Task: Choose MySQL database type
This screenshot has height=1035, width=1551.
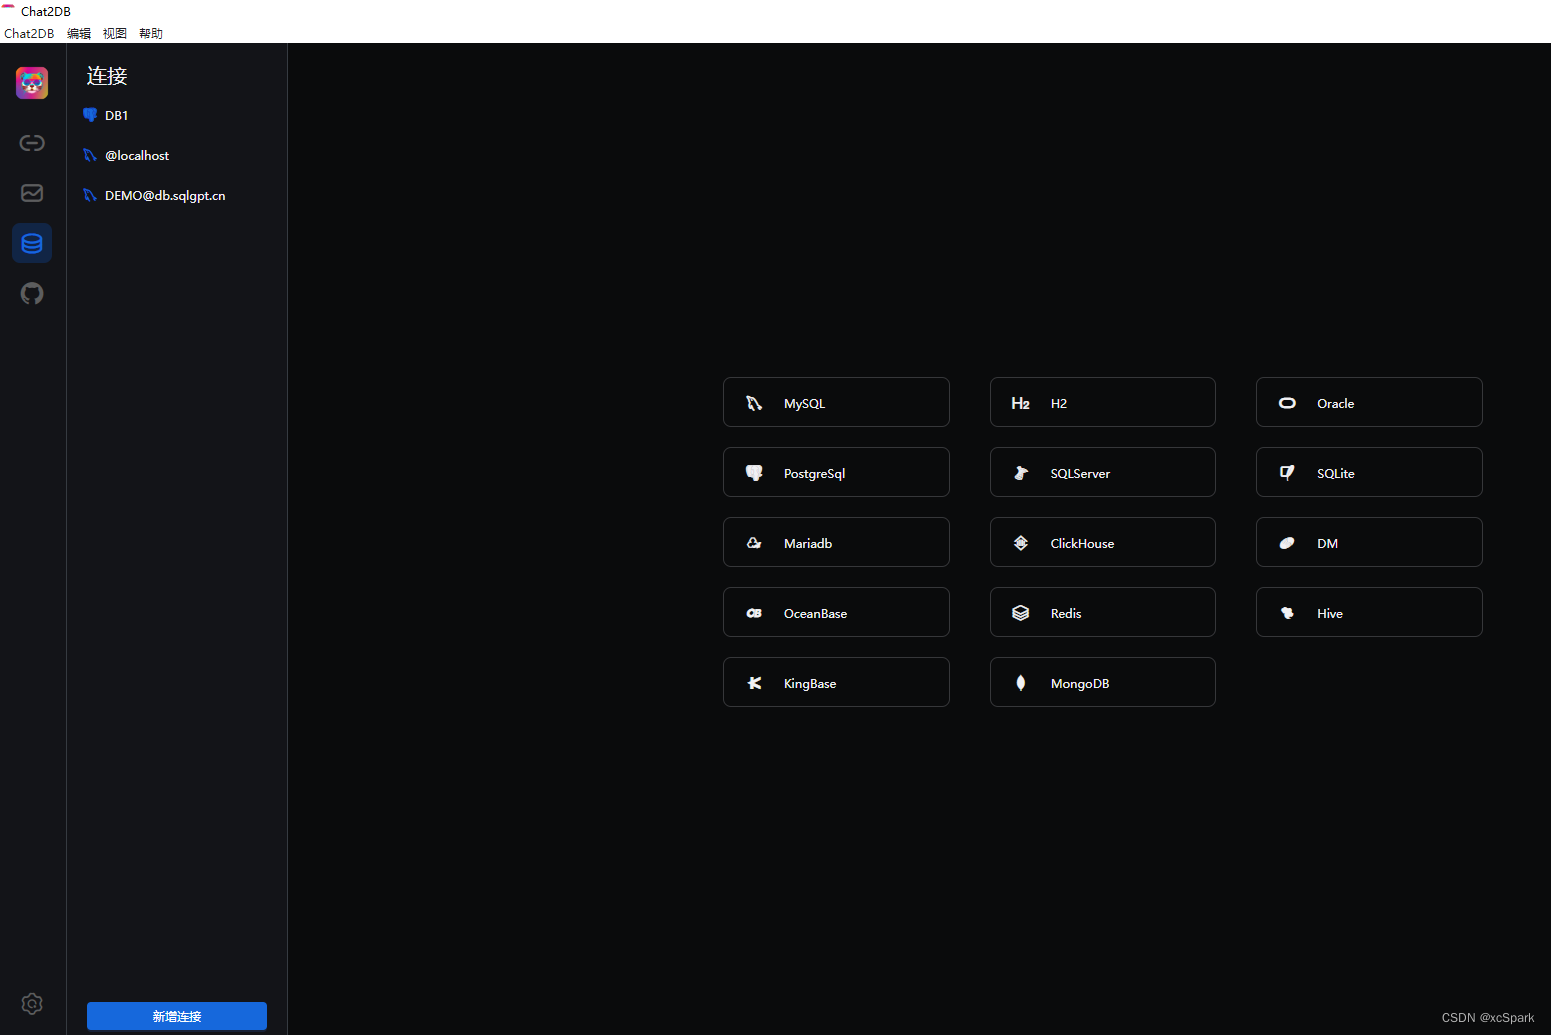Action: pos(836,402)
